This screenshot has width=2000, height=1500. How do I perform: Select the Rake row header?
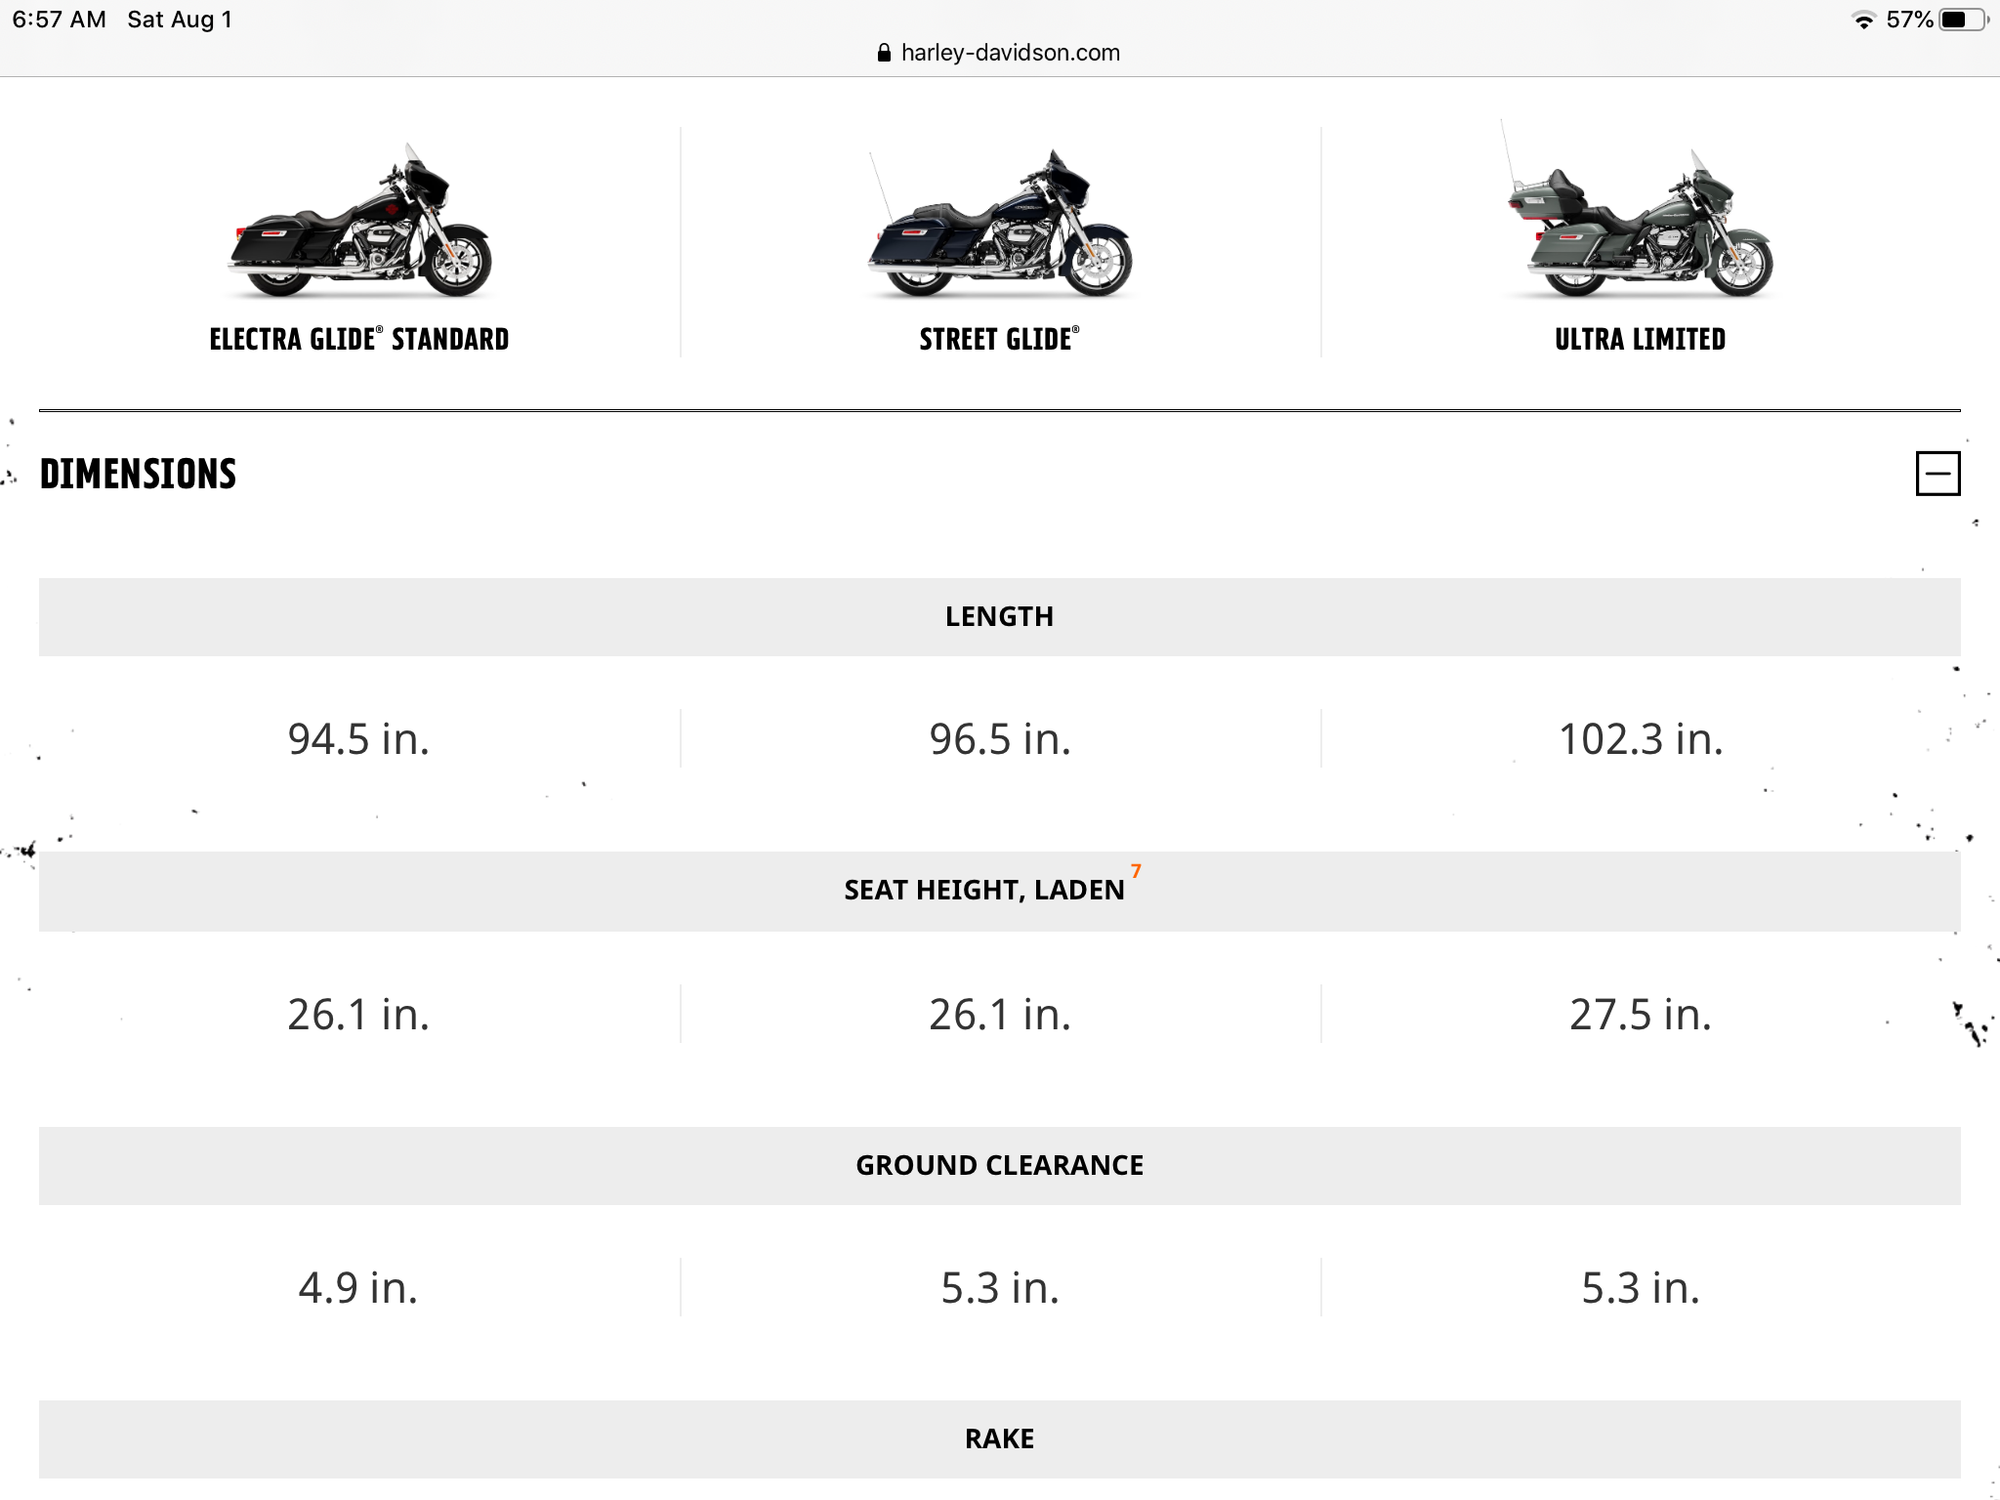point(999,1439)
